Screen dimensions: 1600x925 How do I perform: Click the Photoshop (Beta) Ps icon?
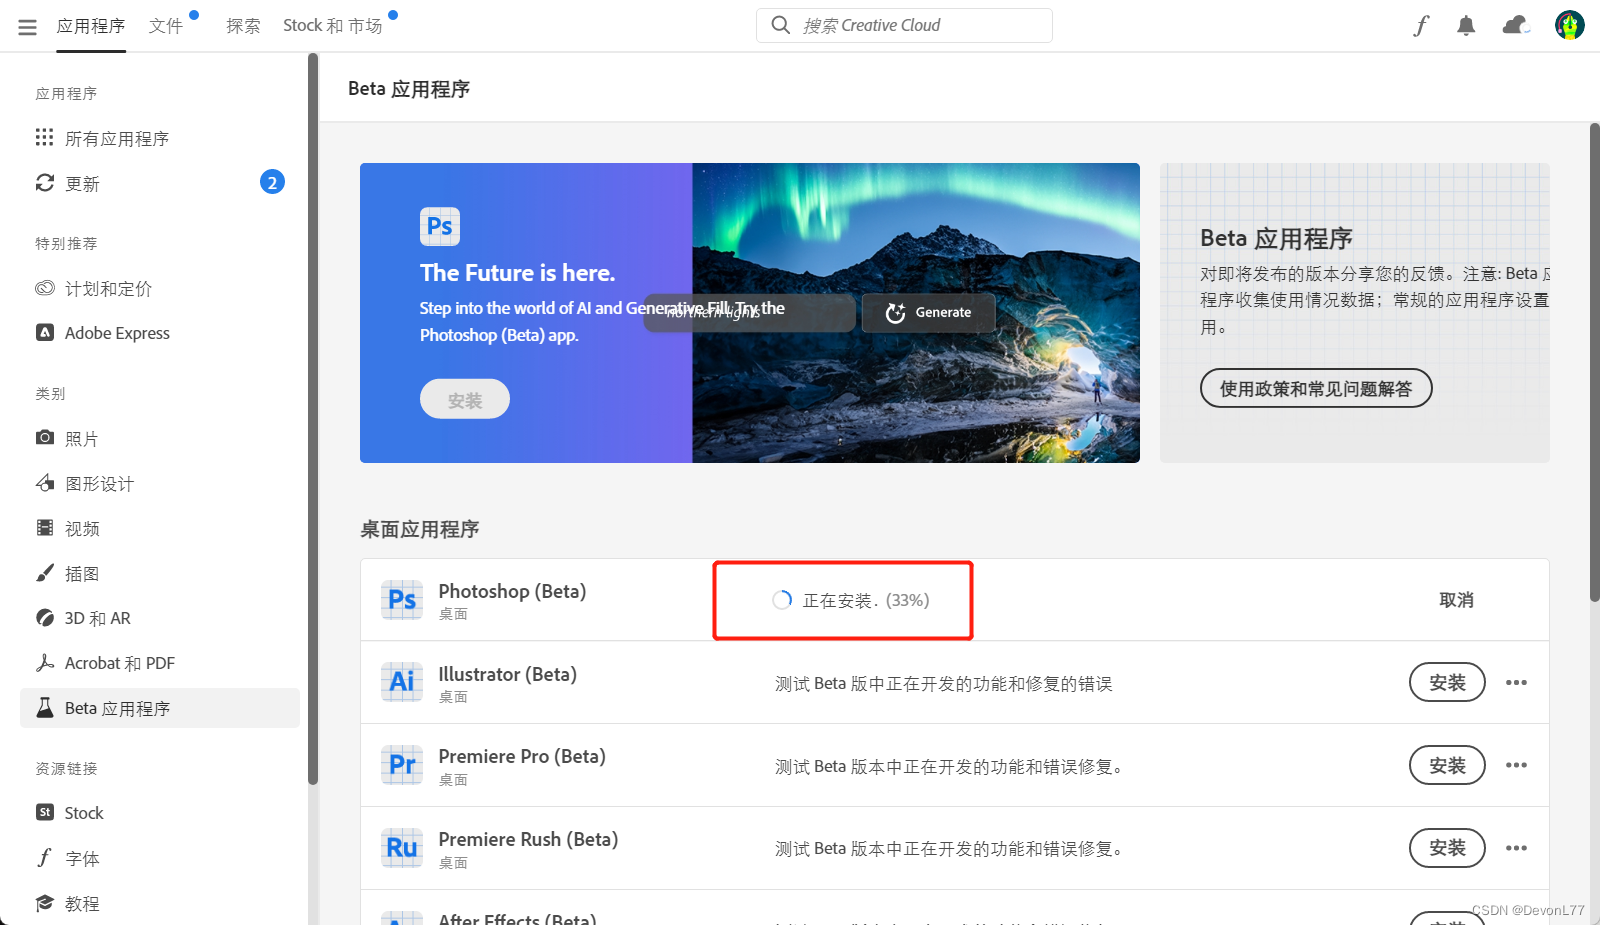402,600
